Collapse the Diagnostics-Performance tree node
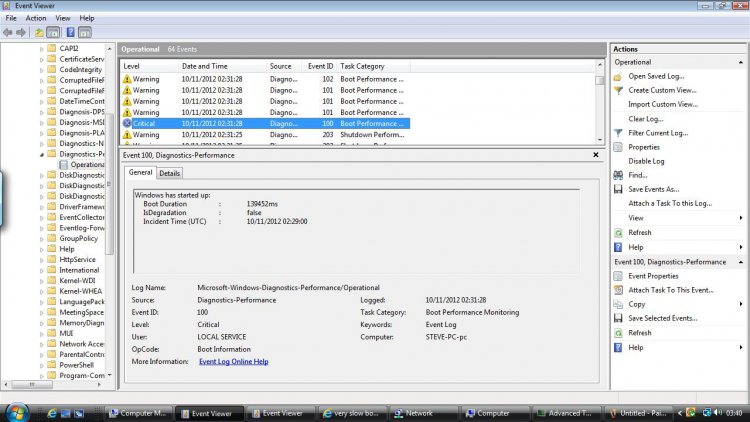 pos(41,155)
